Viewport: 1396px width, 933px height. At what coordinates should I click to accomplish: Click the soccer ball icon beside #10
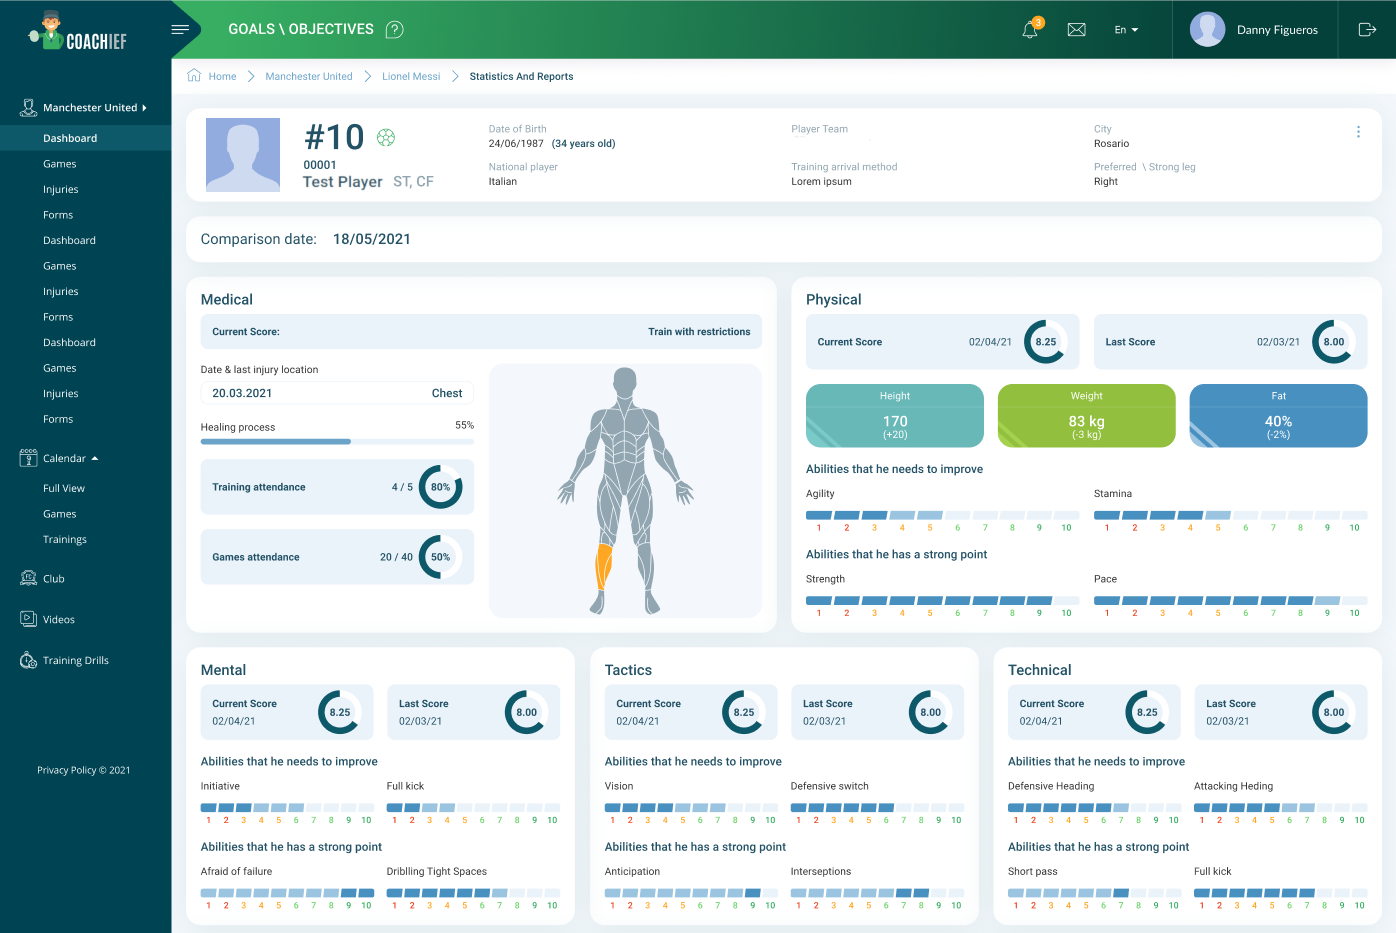coord(386,138)
